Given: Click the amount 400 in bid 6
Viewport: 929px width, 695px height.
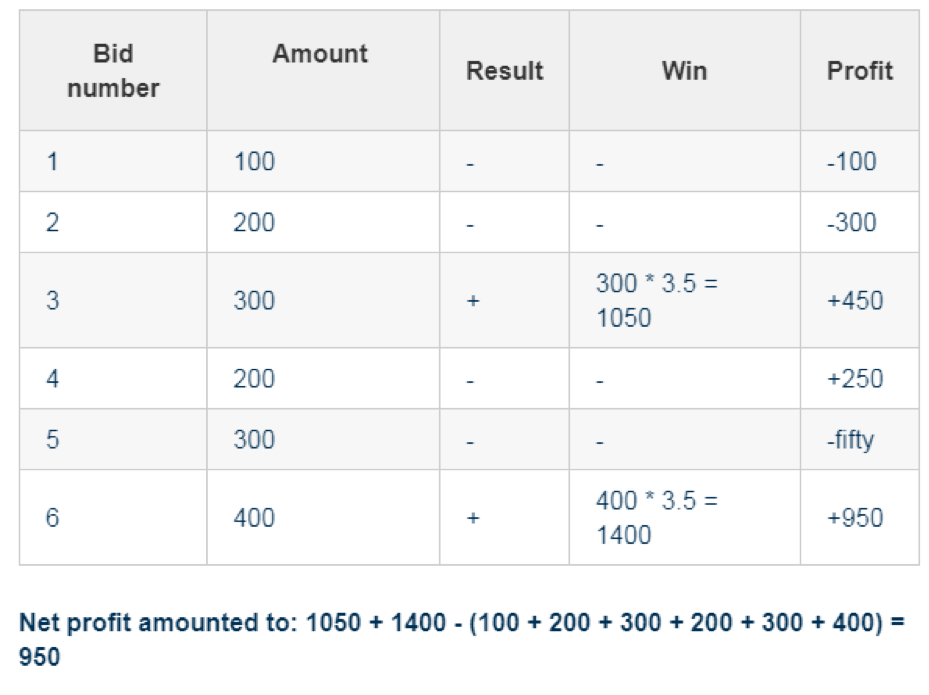Looking at the screenshot, I should coord(254,517).
